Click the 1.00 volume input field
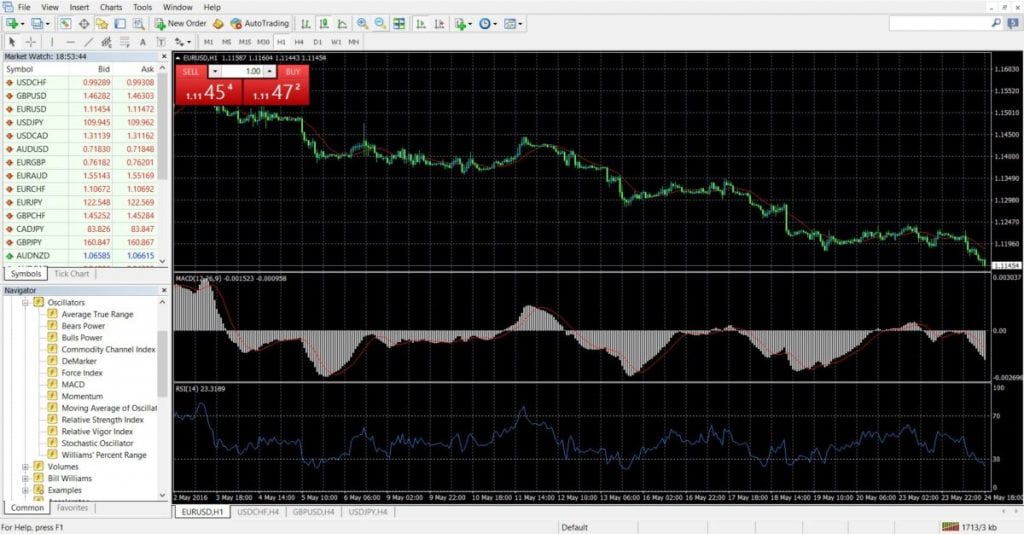This screenshot has width=1024, height=534. (242, 71)
